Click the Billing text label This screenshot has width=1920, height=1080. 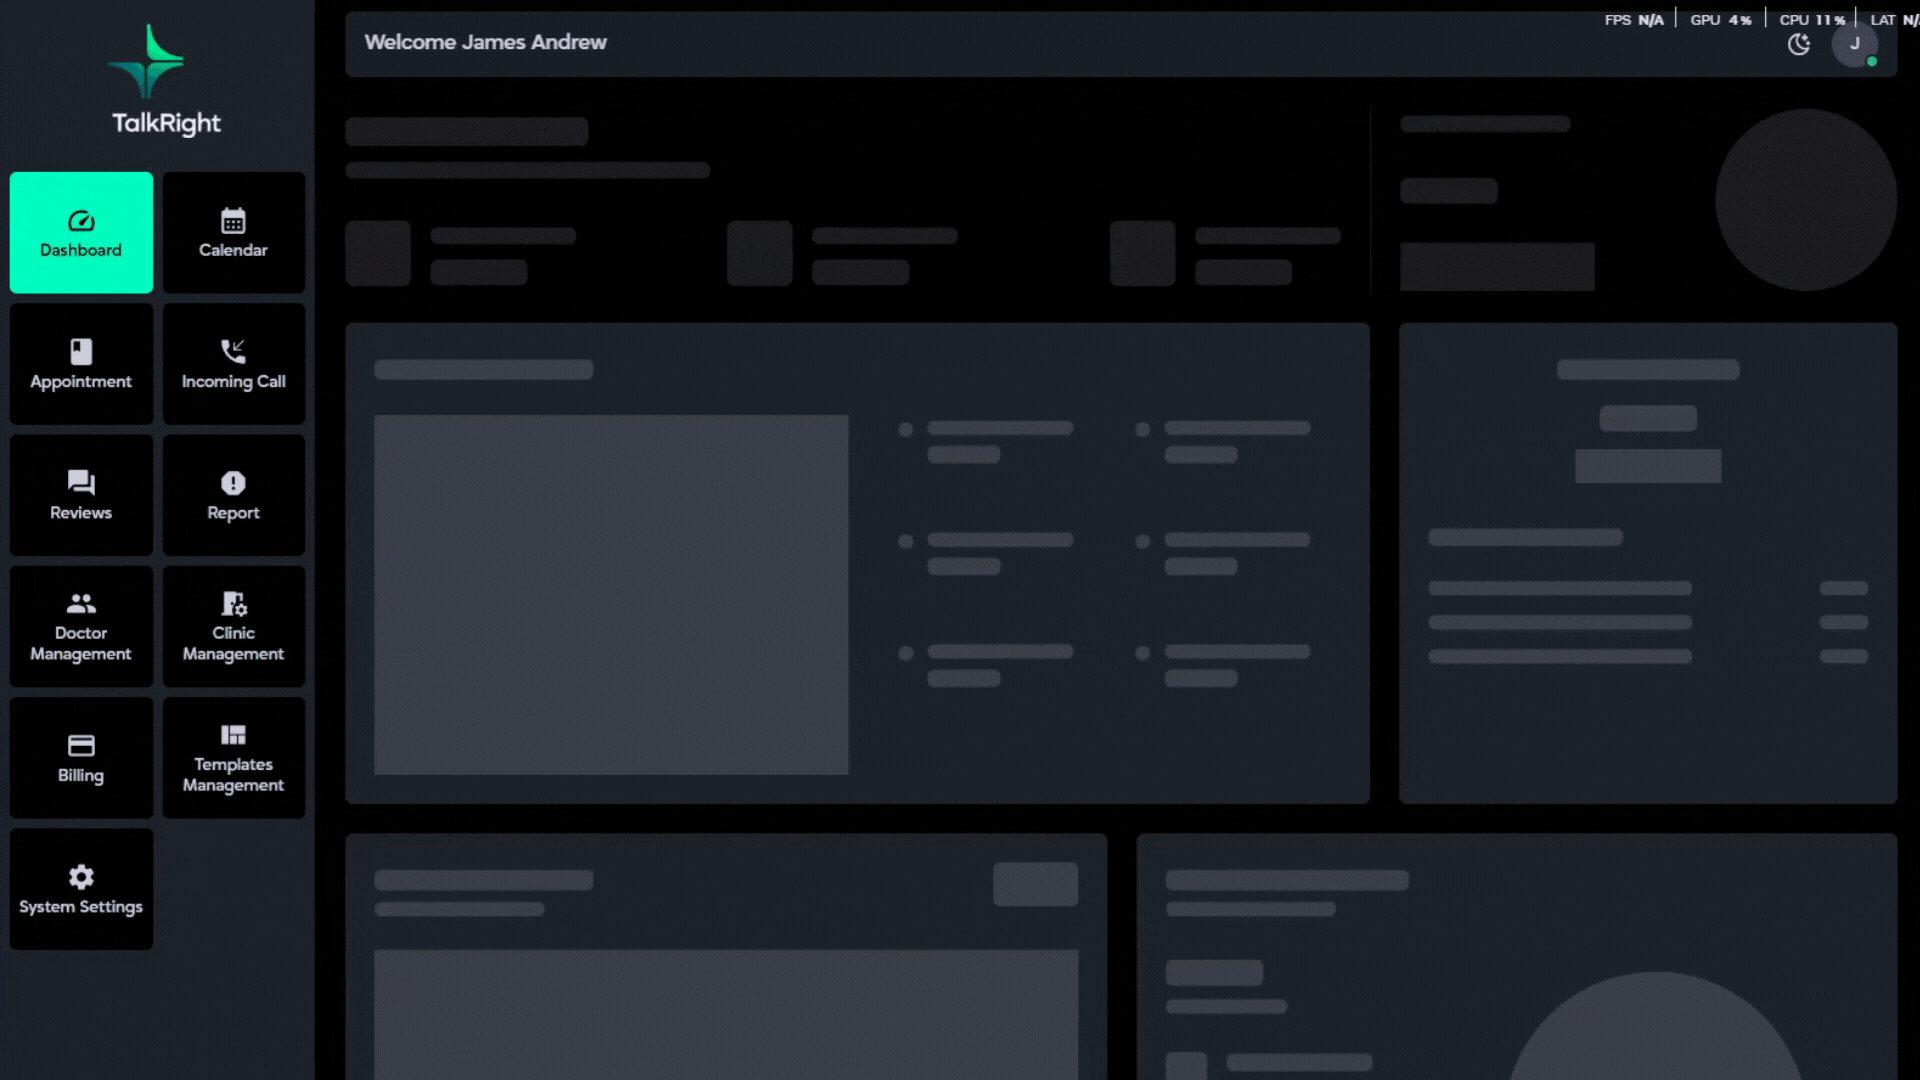click(81, 776)
